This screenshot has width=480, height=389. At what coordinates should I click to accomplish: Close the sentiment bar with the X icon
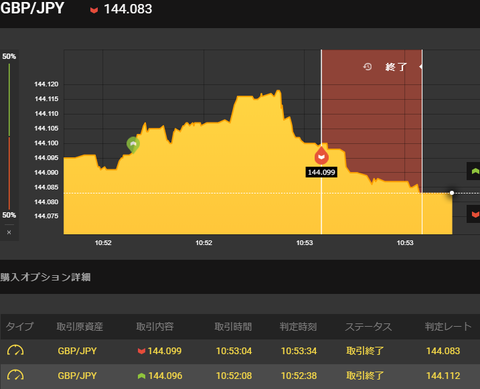(x=9, y=232)
